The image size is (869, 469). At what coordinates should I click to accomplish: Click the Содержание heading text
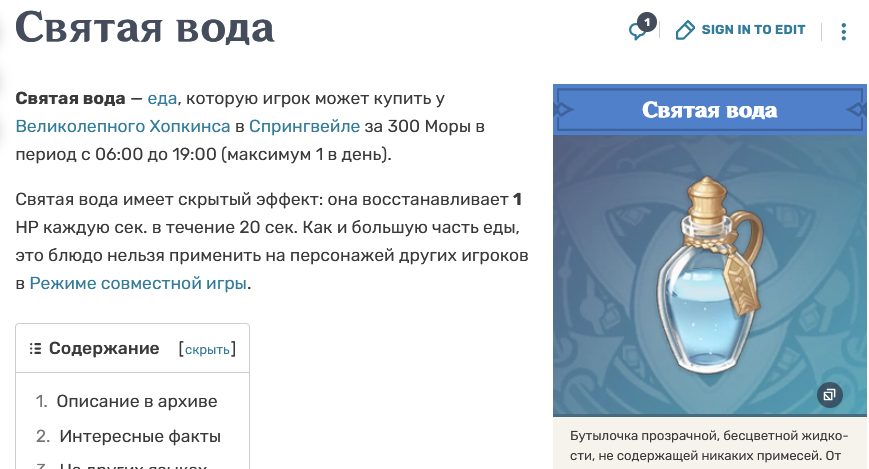104,348
